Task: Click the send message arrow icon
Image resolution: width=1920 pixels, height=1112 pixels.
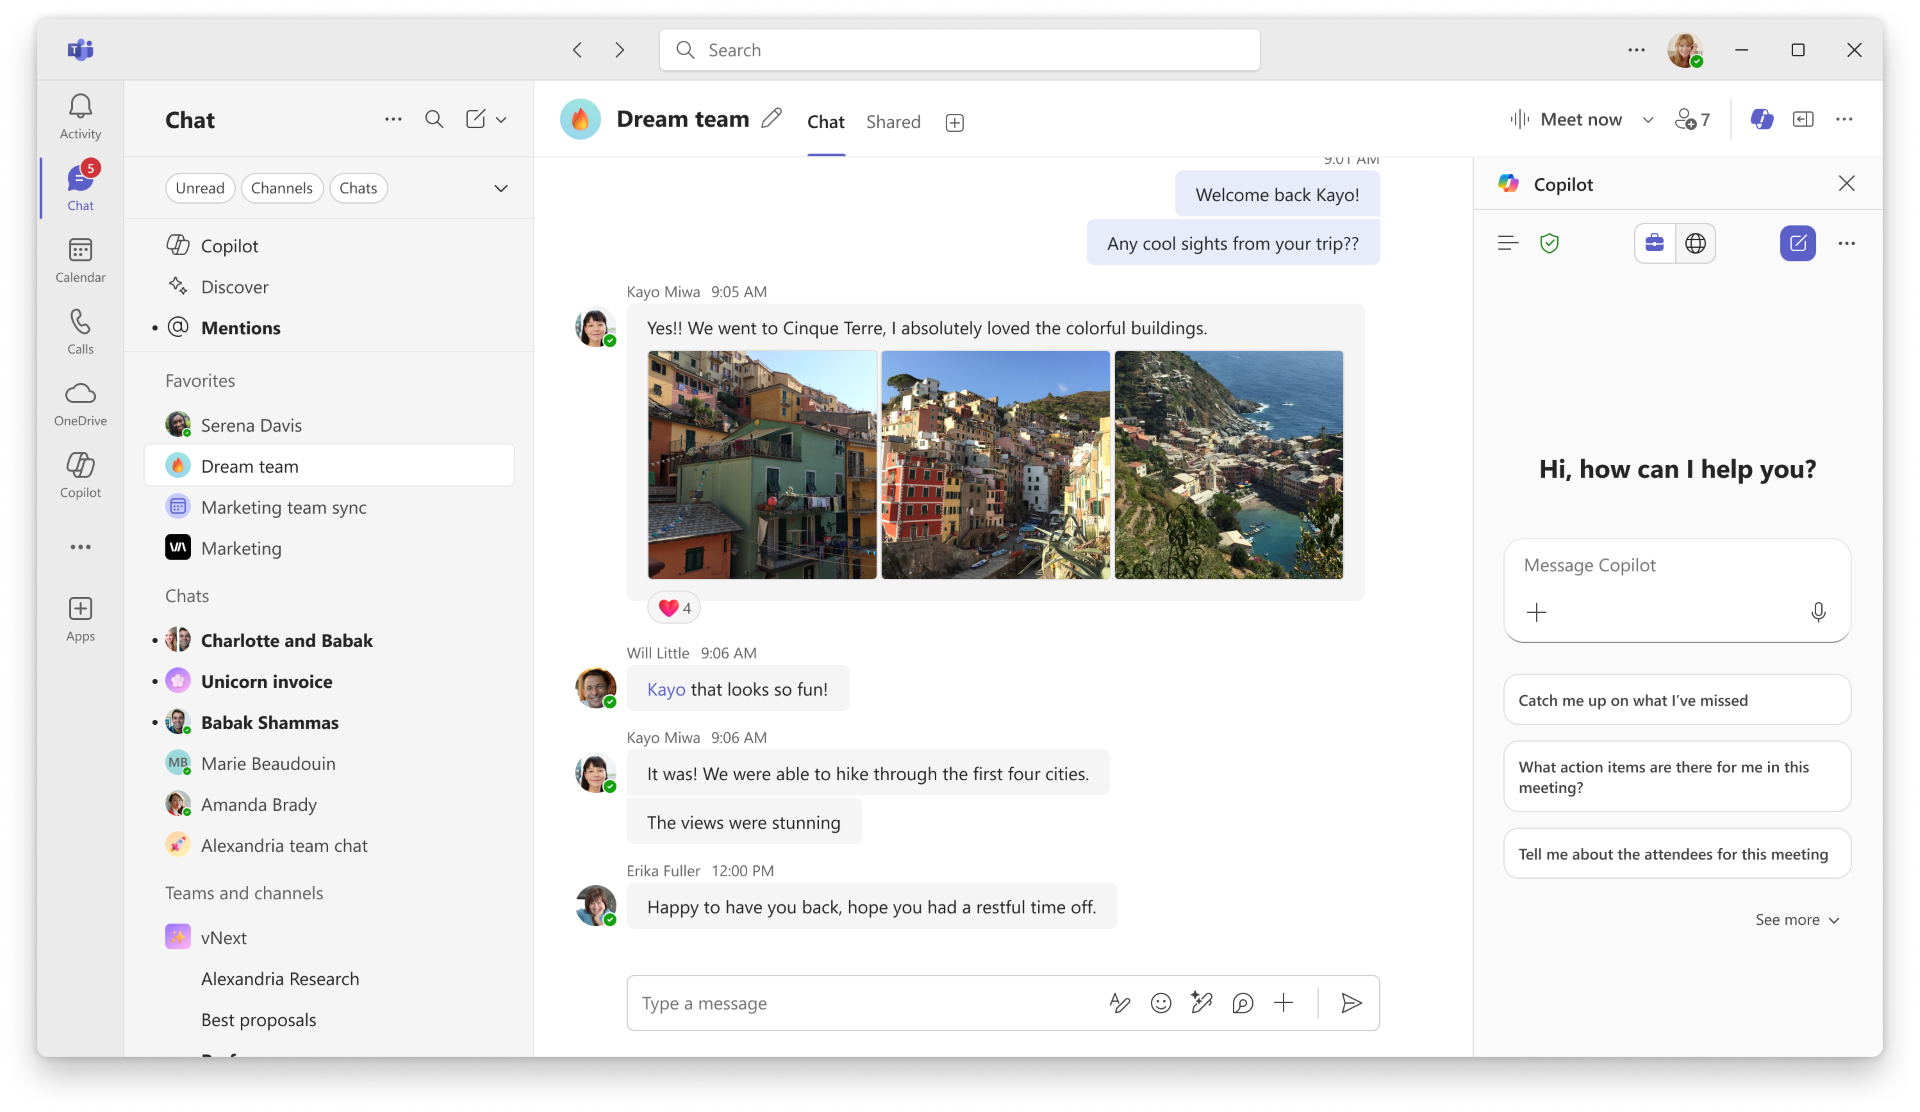Action: tap(1351, 1003)
